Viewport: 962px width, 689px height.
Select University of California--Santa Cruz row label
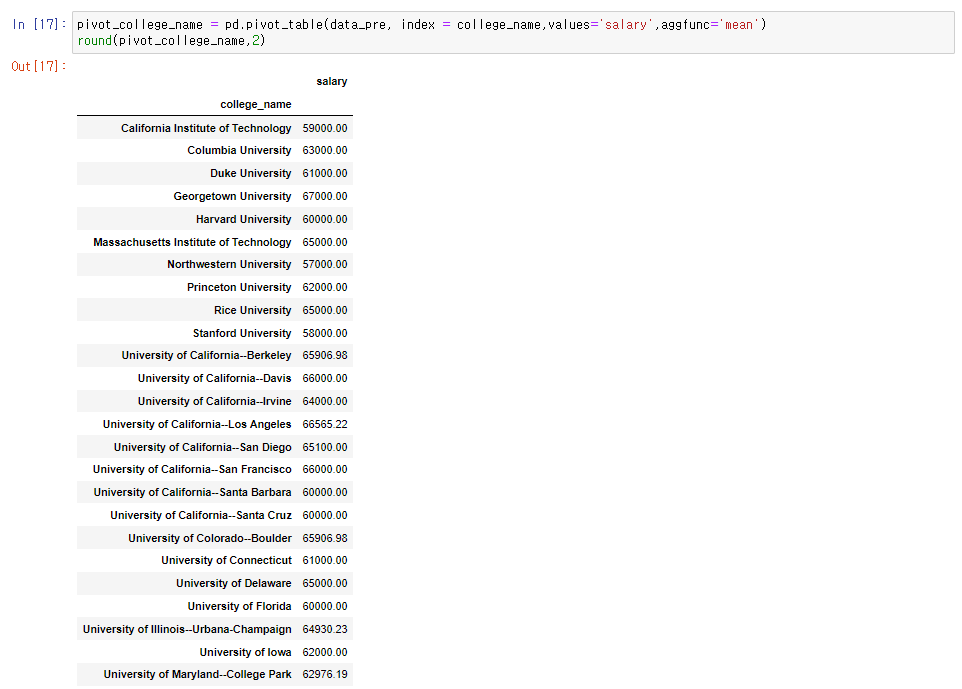pyautogui.click(x=201, y=515)
